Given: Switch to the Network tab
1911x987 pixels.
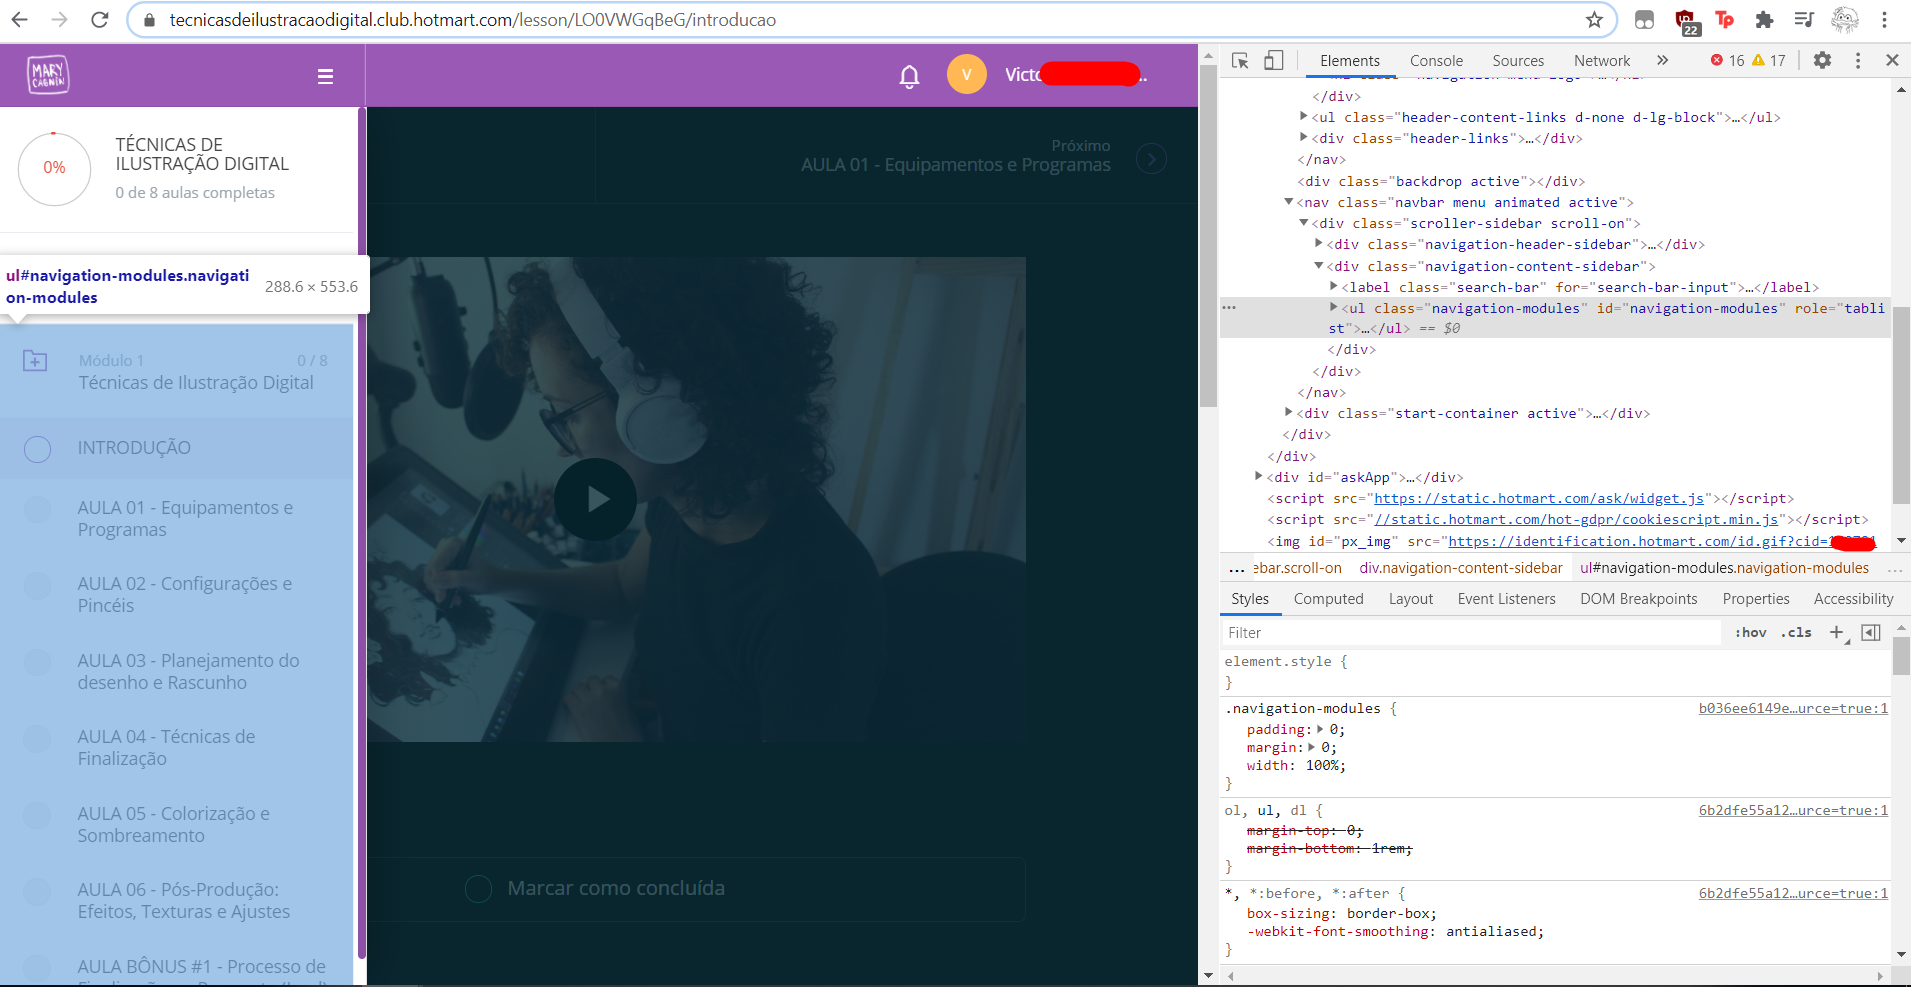Looking at the screenshot, I should click(x=1602, y=61).
